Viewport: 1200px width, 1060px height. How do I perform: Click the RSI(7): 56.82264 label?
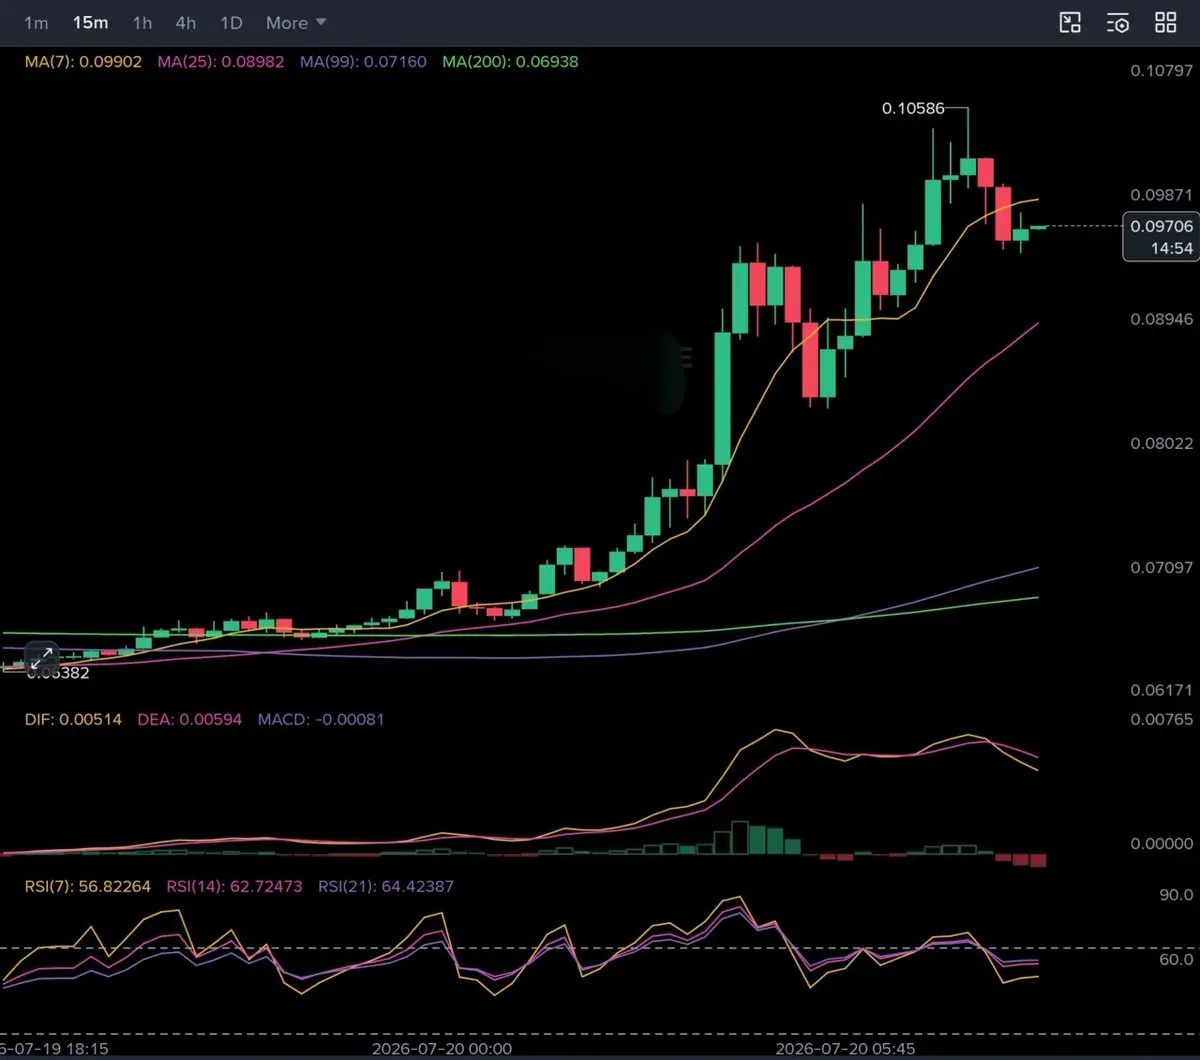tap(88, 886)
